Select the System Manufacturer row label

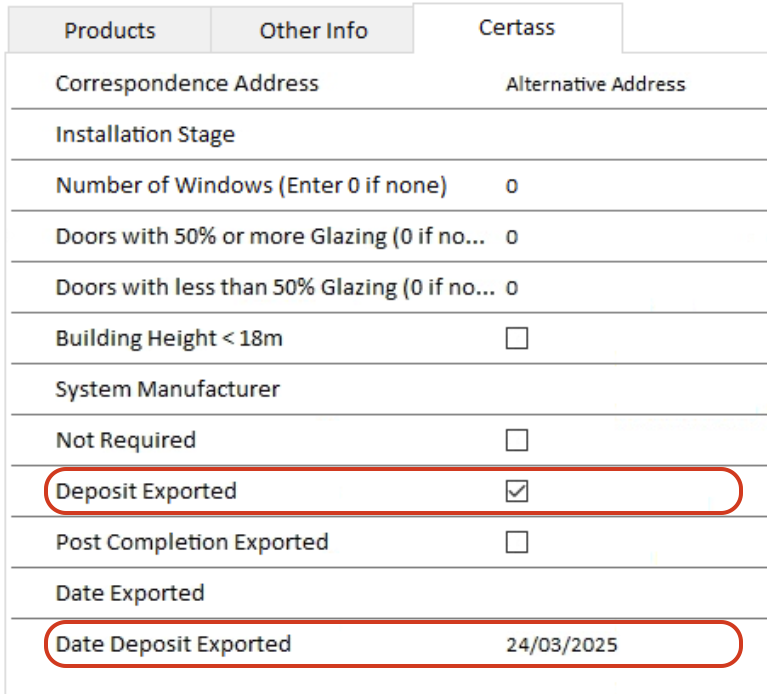tap(167, 389)
